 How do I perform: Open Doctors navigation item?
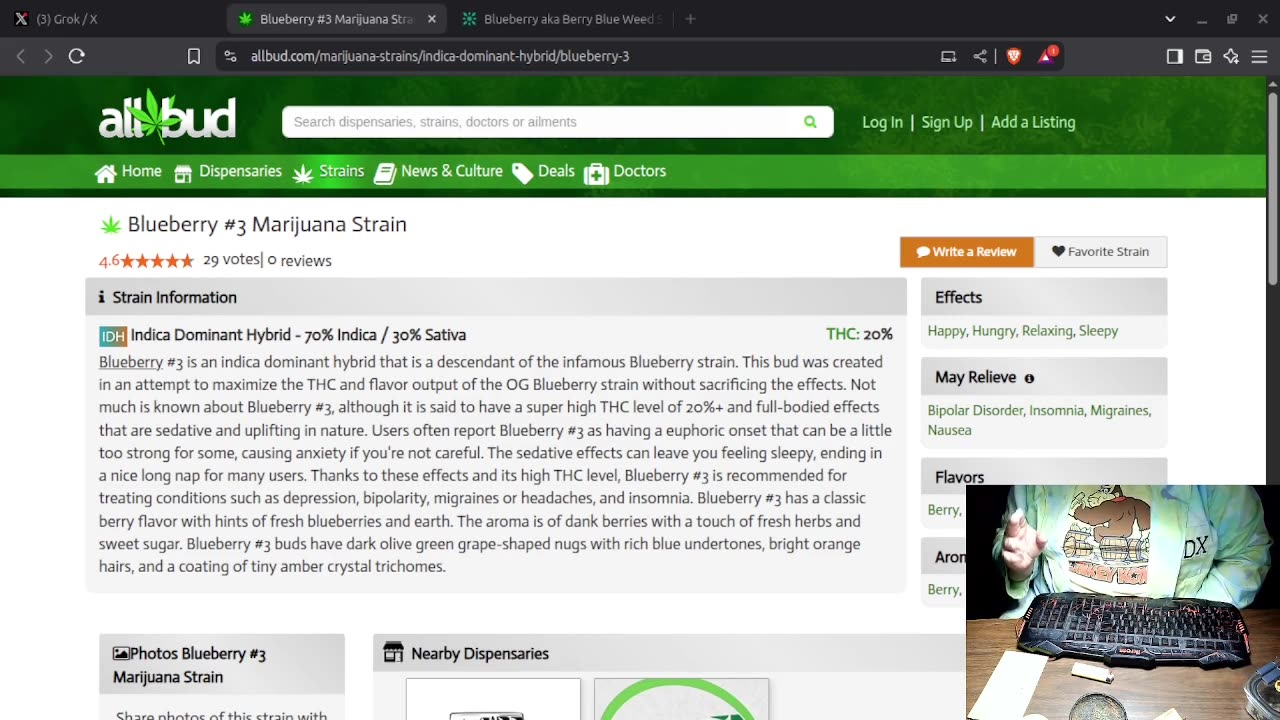click(x=625, y=172)
